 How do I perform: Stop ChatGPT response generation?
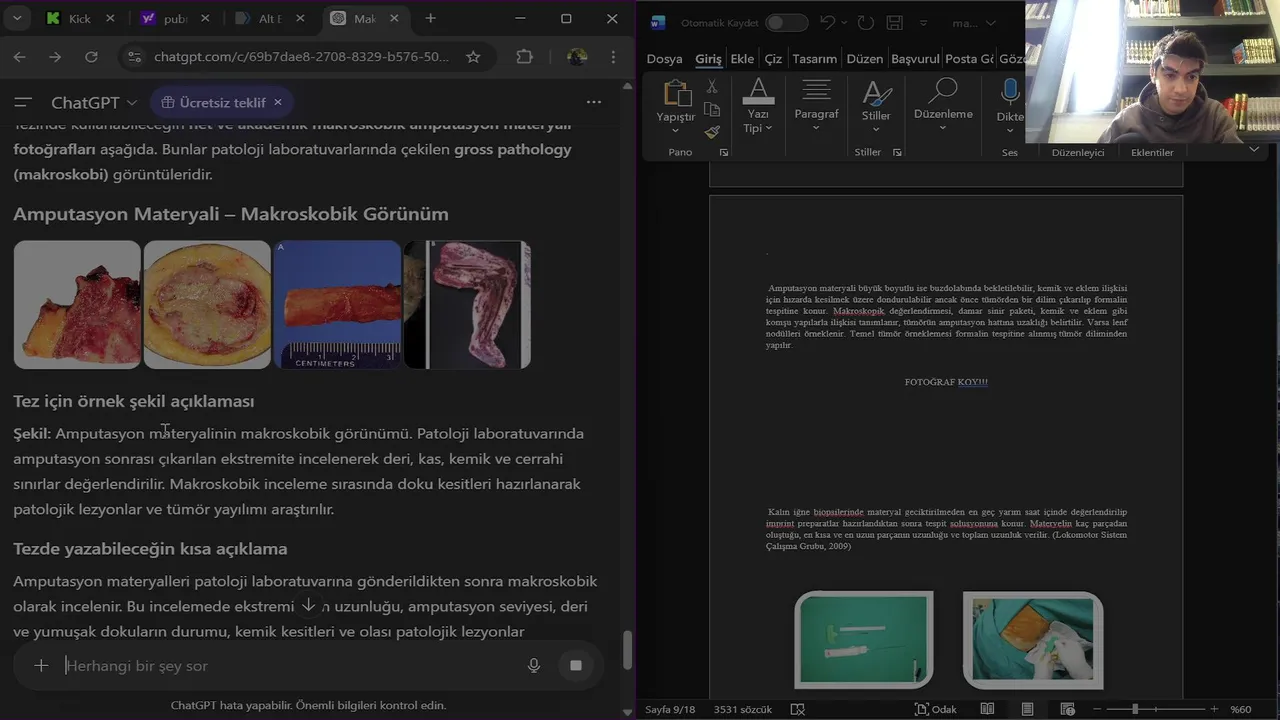tap(576, 665)
